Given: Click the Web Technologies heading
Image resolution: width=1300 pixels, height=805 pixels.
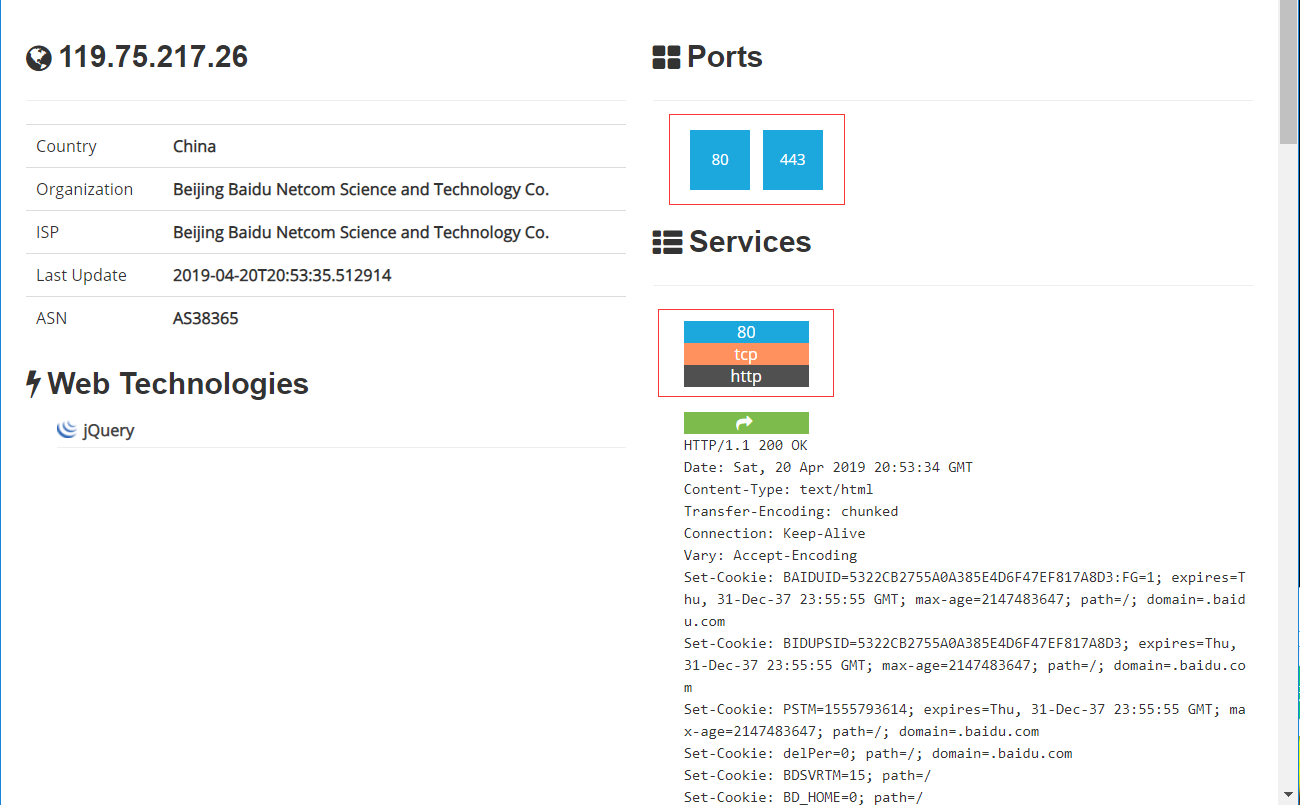Looking at the screenshot, I should click(178, 384).
